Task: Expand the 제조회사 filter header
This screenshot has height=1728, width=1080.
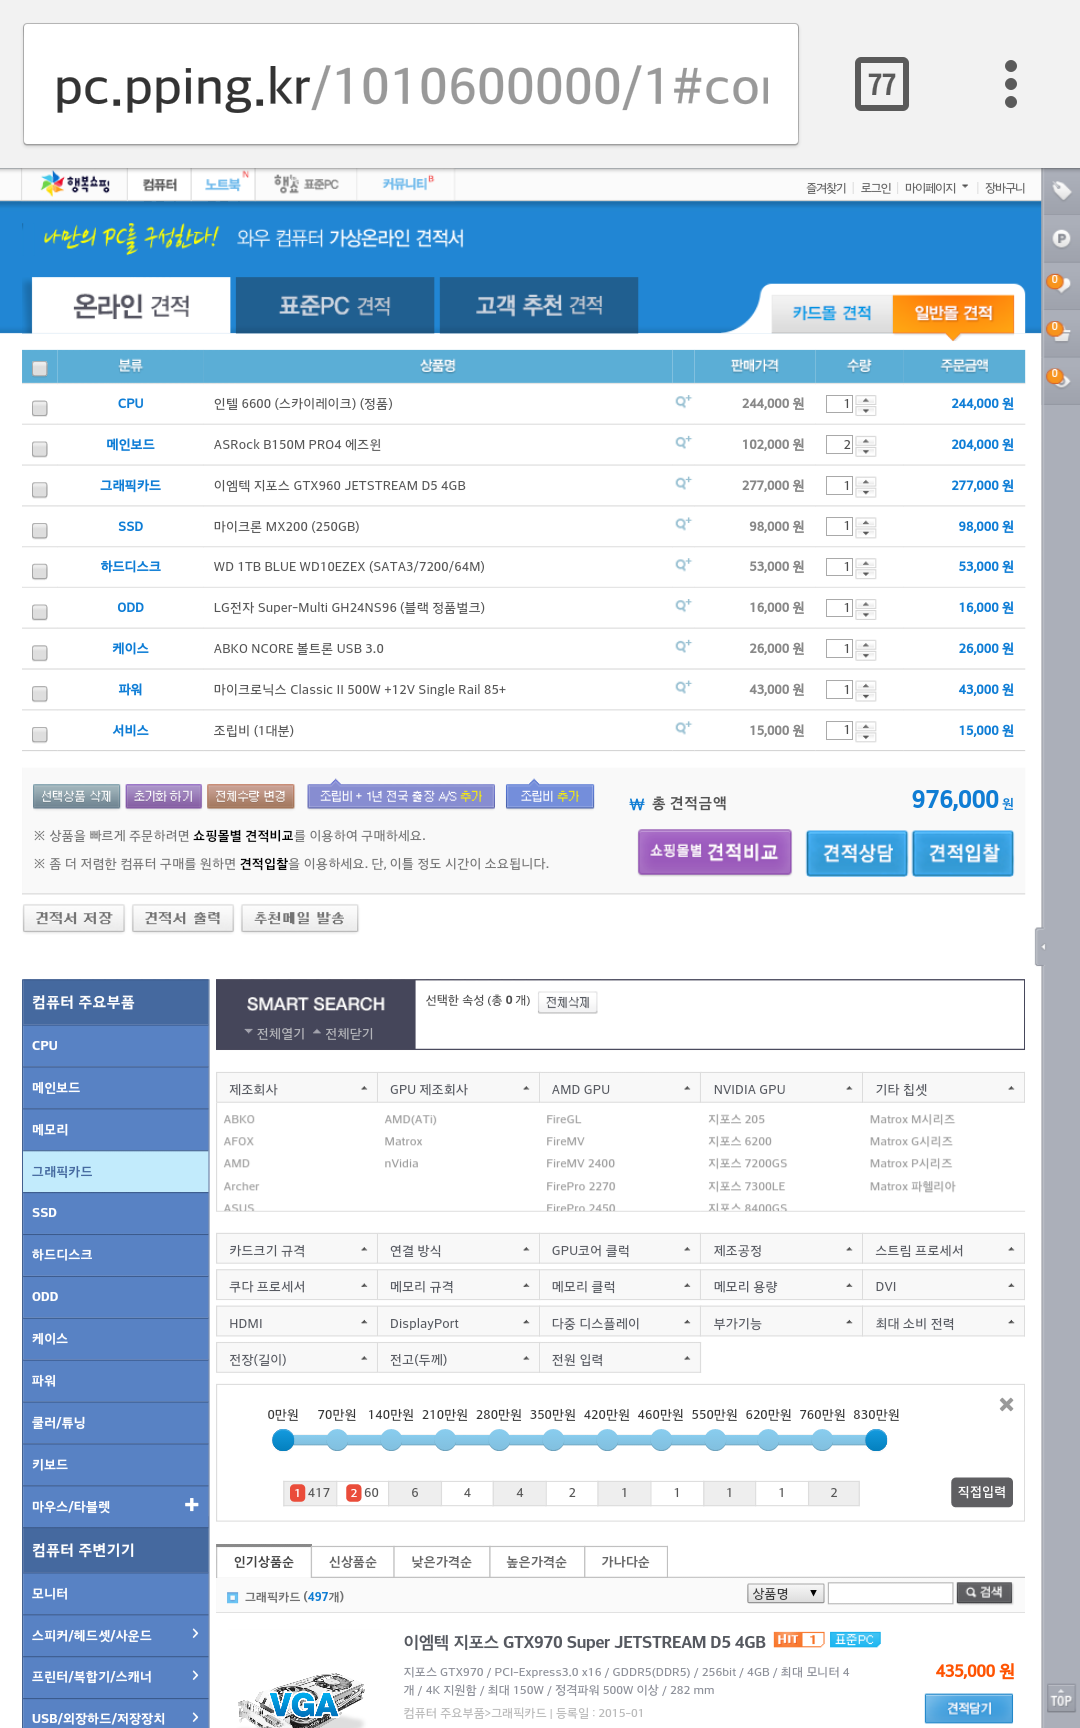Action: tap(297, 1089)
